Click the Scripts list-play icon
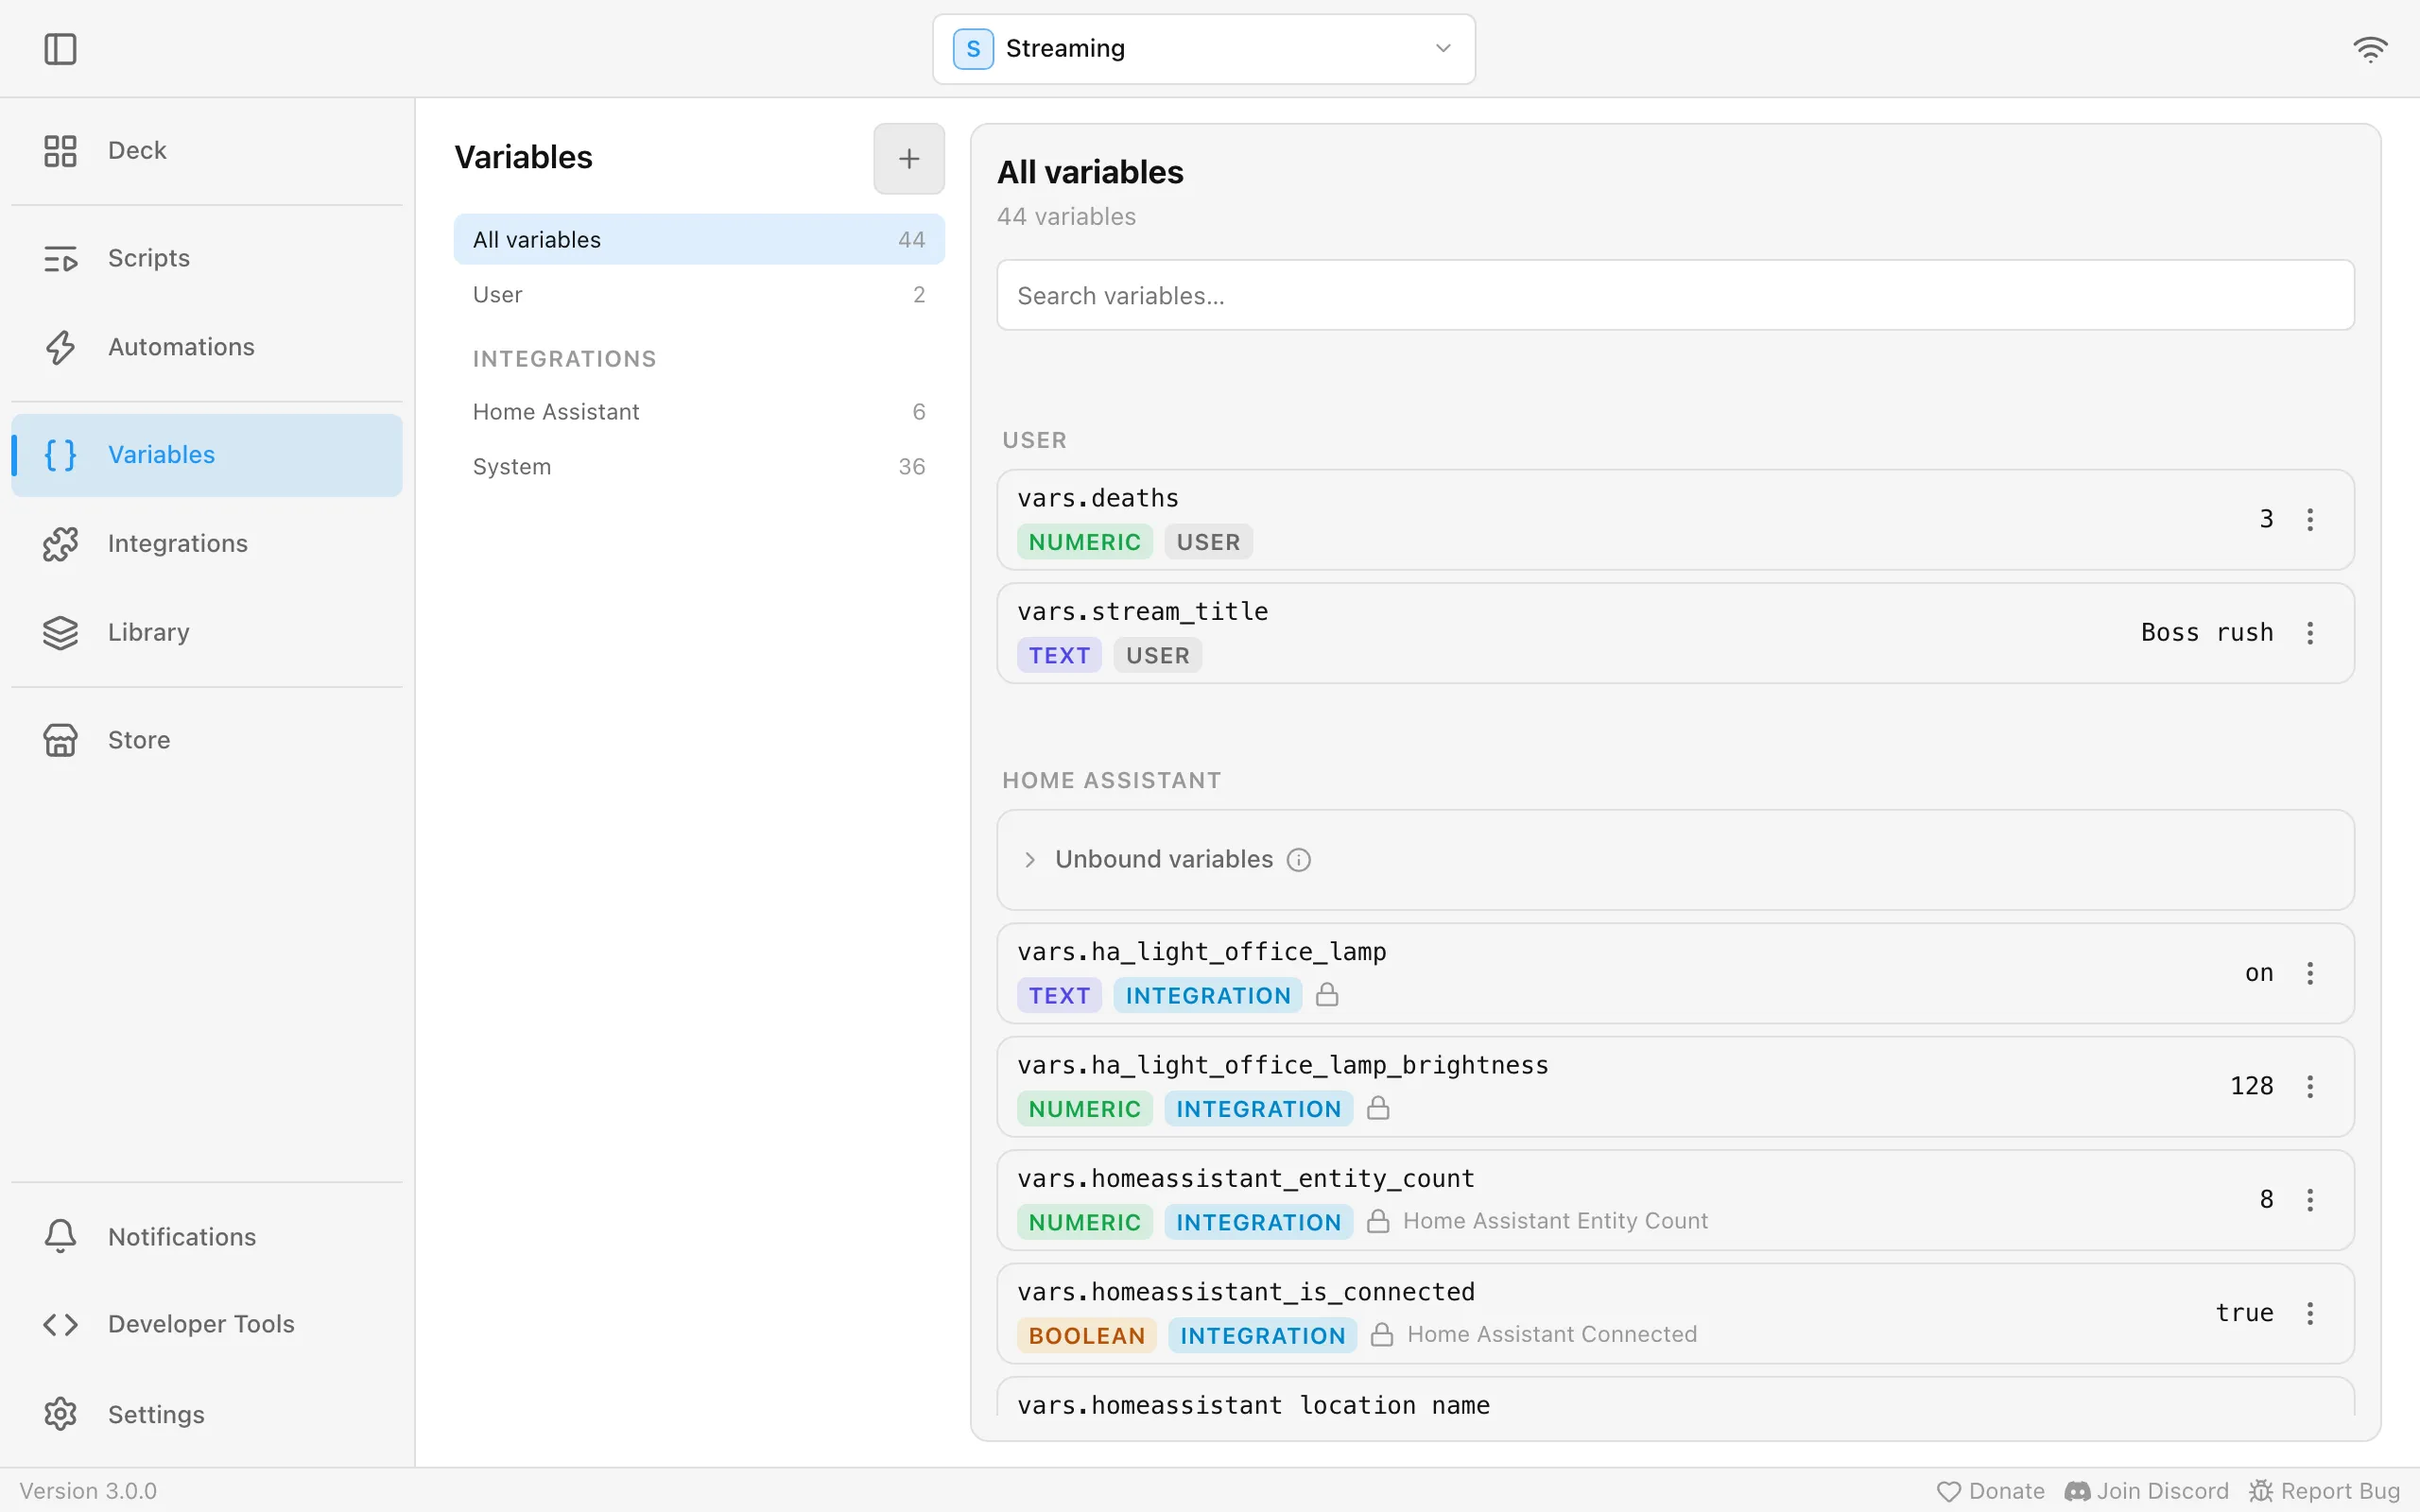 point(60,258)
